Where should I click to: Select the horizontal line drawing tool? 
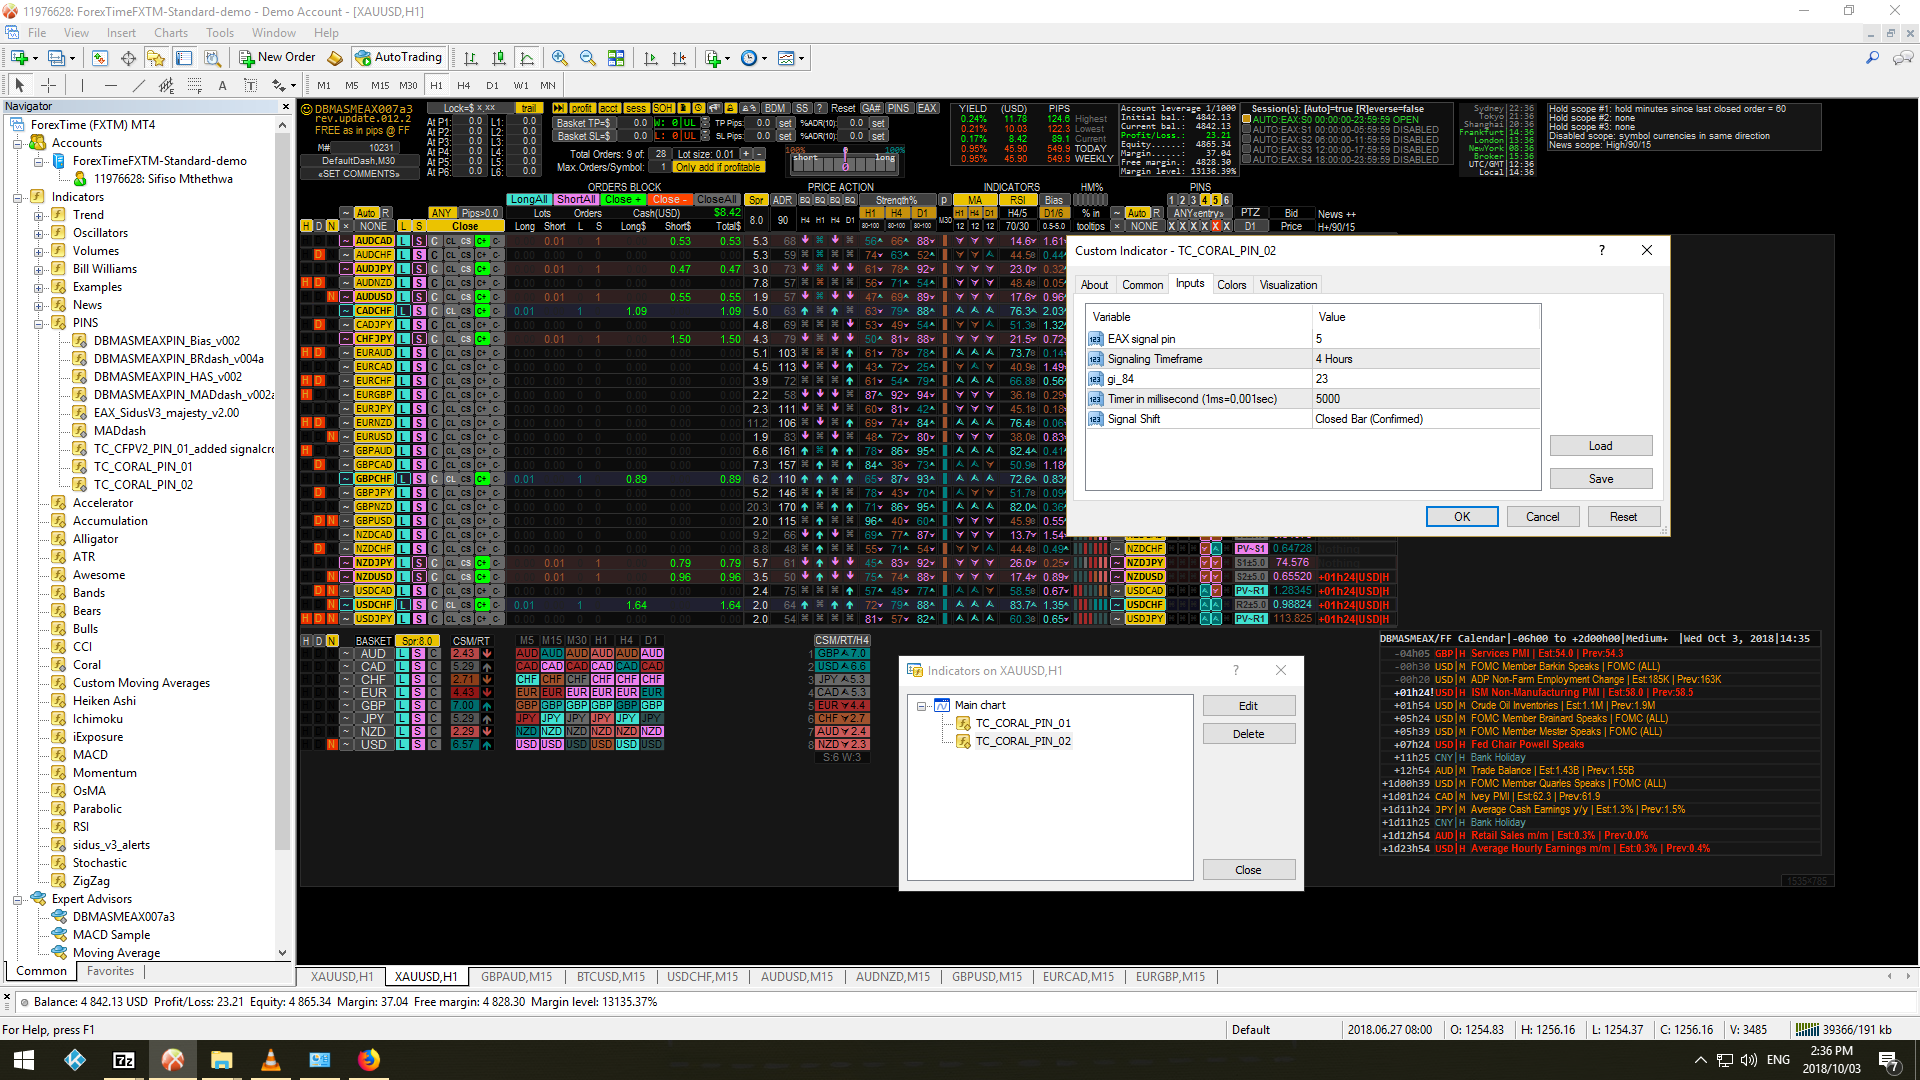point(110,85)
